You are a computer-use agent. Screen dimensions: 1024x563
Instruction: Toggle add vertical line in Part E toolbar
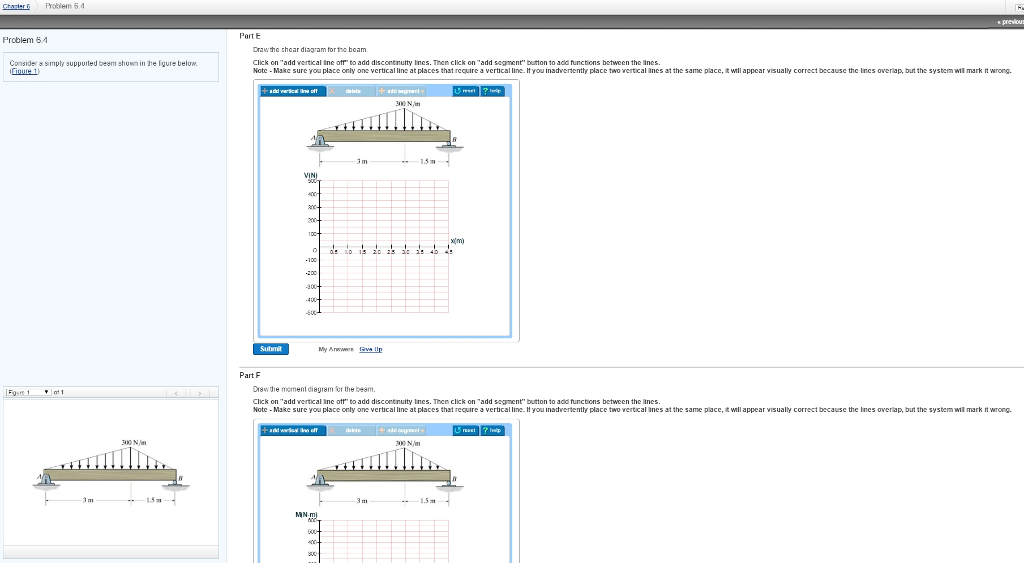click(x=293, y=91)
